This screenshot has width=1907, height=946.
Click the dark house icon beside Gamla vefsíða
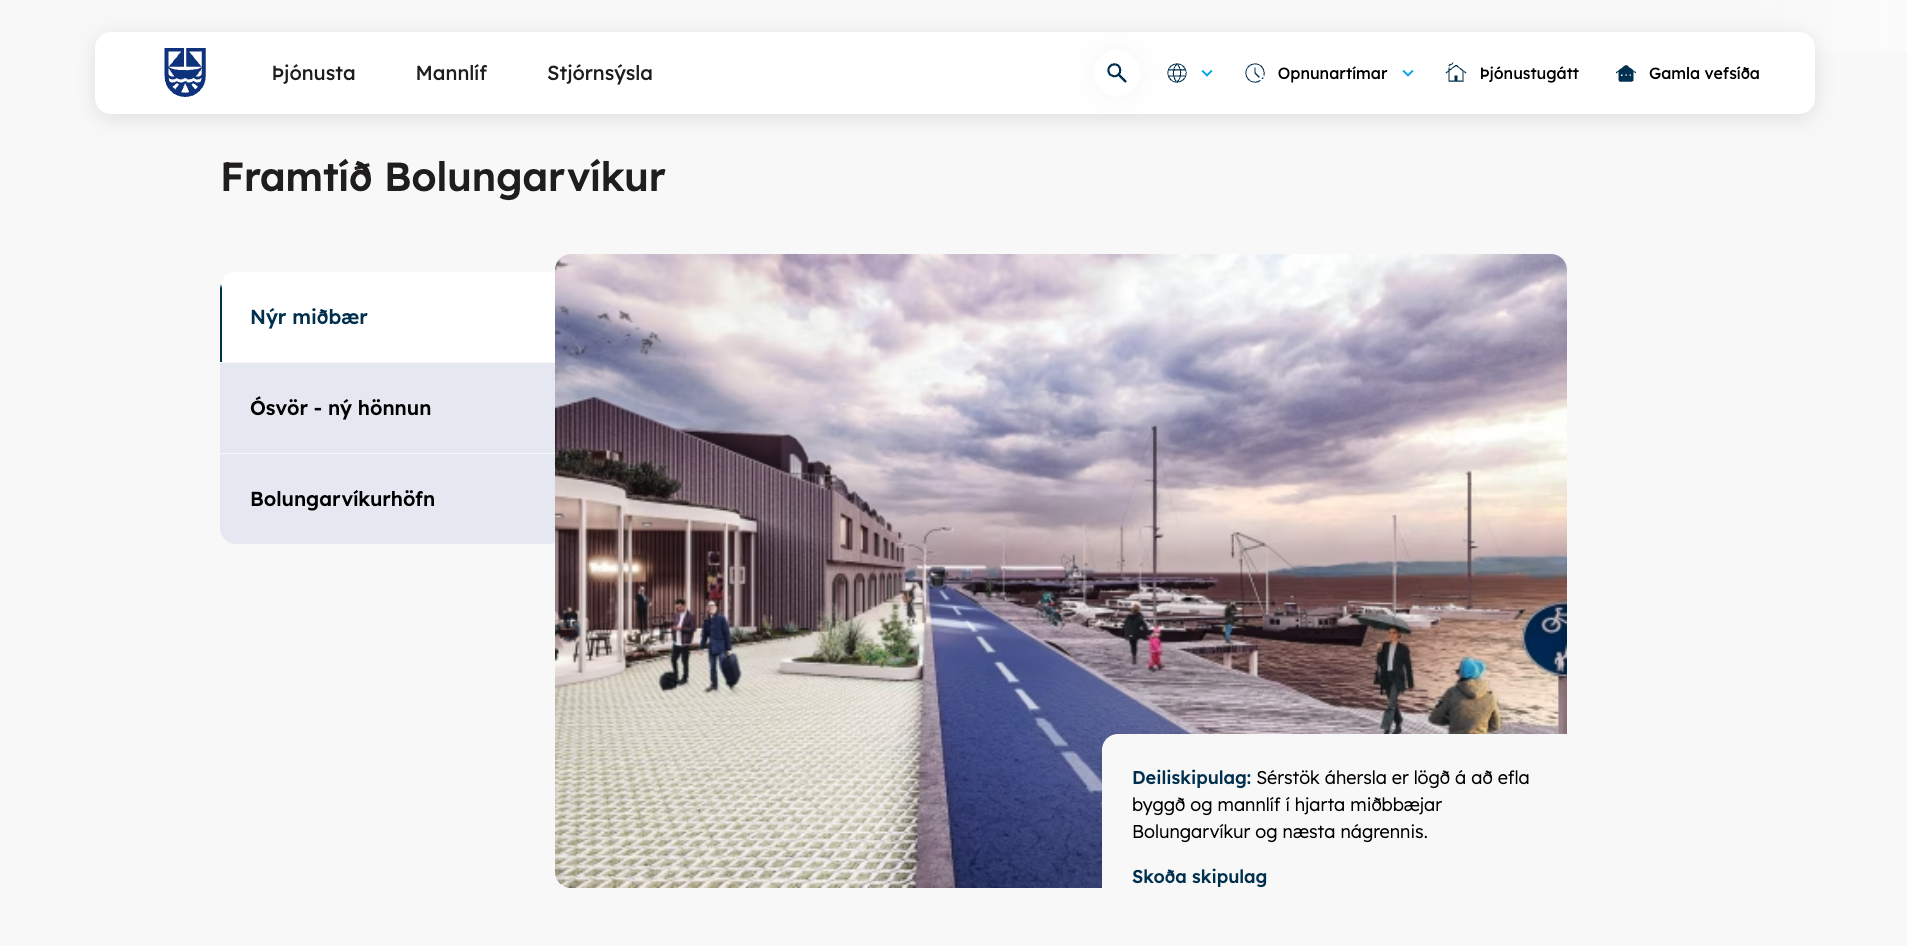tap(1626, 73)
